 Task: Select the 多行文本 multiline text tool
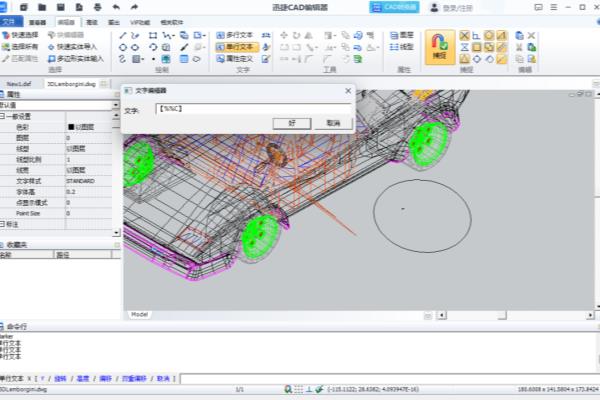pos(237,34)
